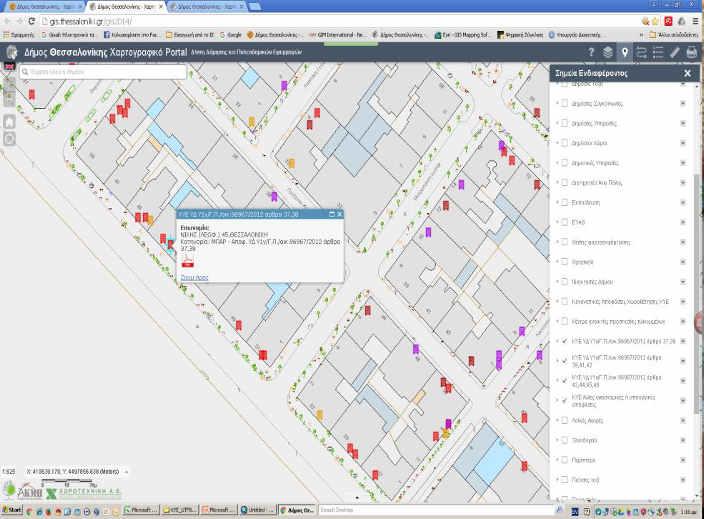Open the other bookmarks folder at right
The height and width of the screenshot is (519, 704).
[x=673, y=35]
